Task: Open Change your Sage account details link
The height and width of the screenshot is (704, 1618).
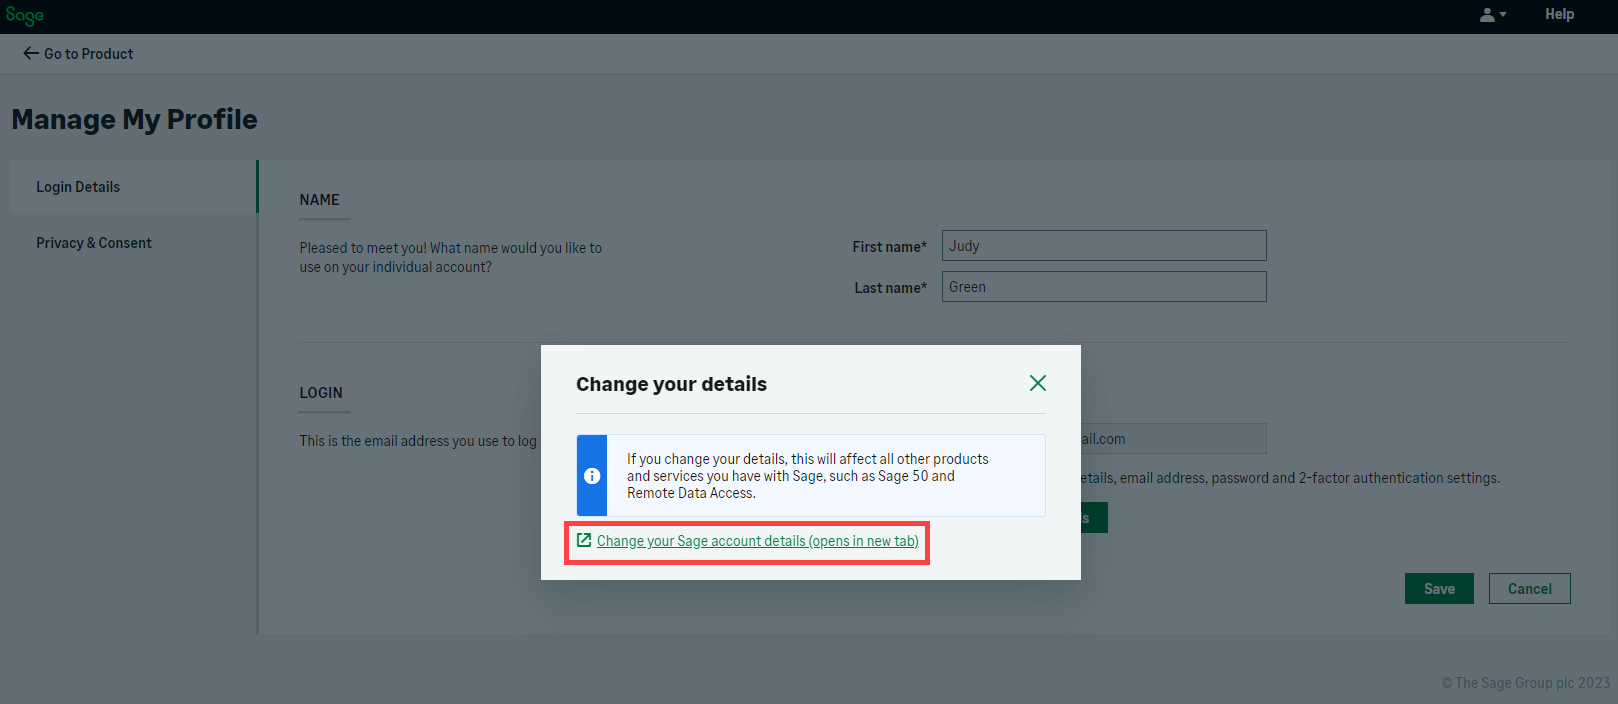Action: (x=757, y=541)
